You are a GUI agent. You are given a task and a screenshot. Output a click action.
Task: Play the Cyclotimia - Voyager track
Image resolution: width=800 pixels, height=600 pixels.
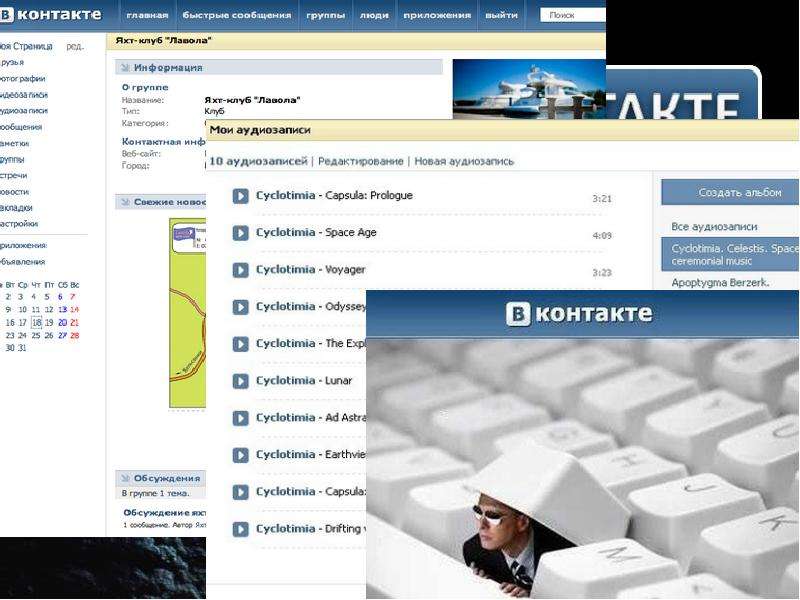[240, 270]
